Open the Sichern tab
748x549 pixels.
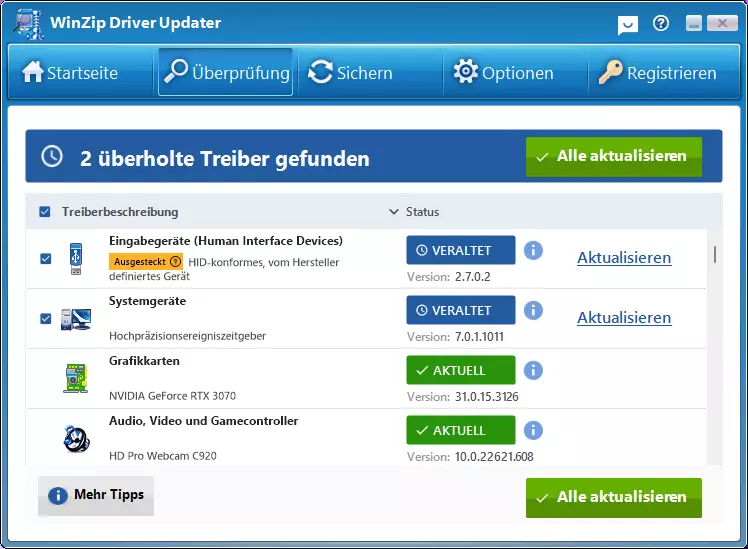371,73
